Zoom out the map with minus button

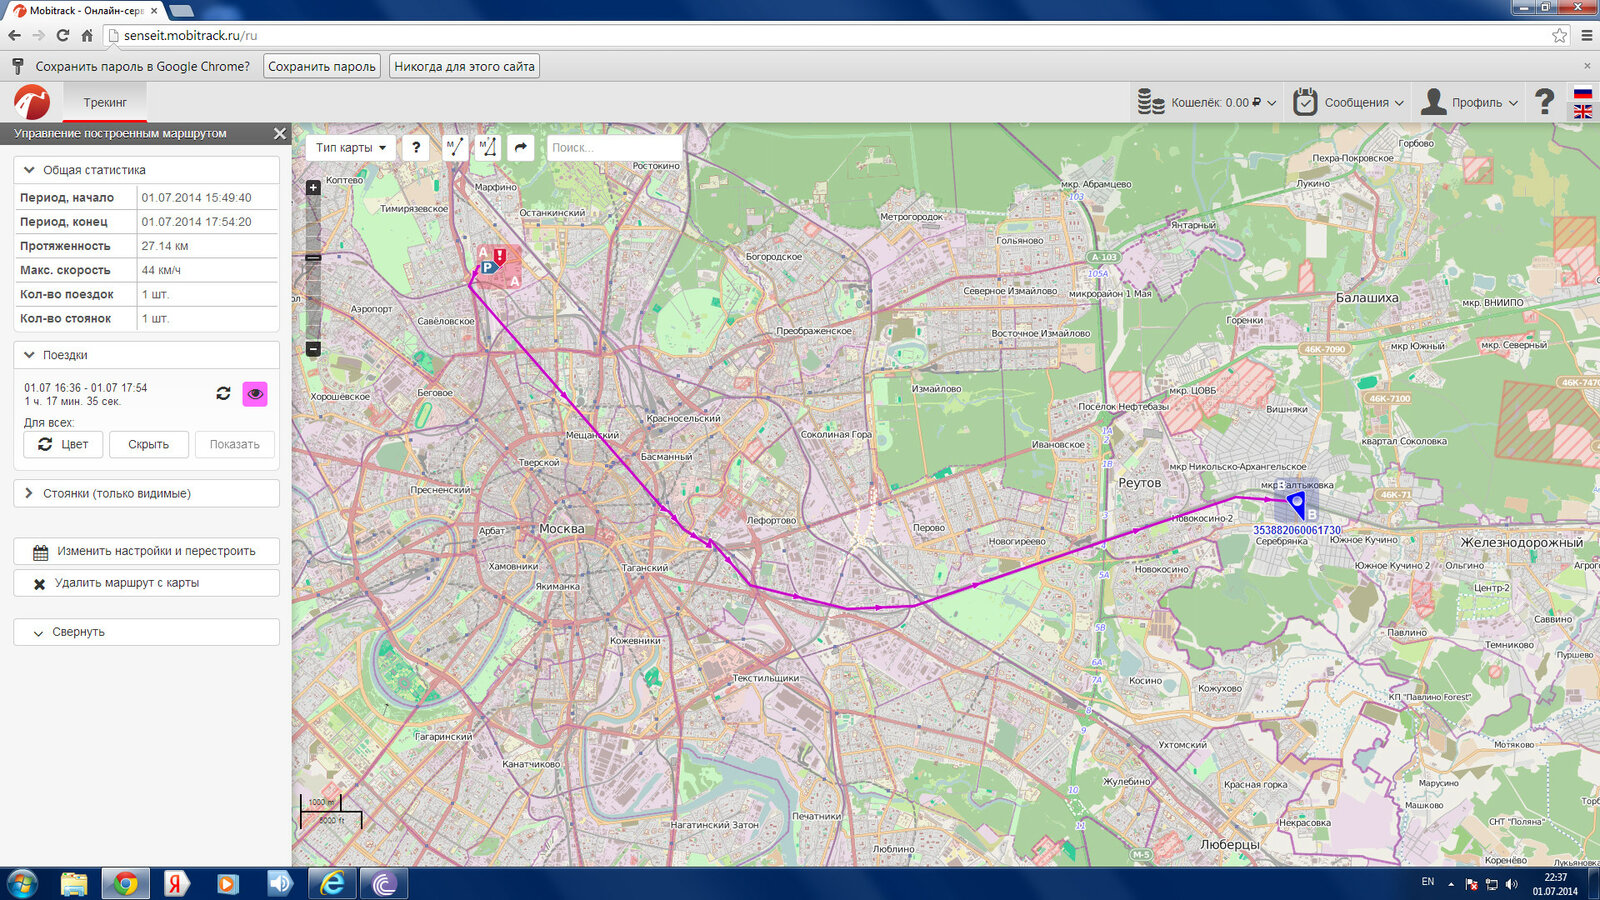pyautogui.click(x=313, y=349)
